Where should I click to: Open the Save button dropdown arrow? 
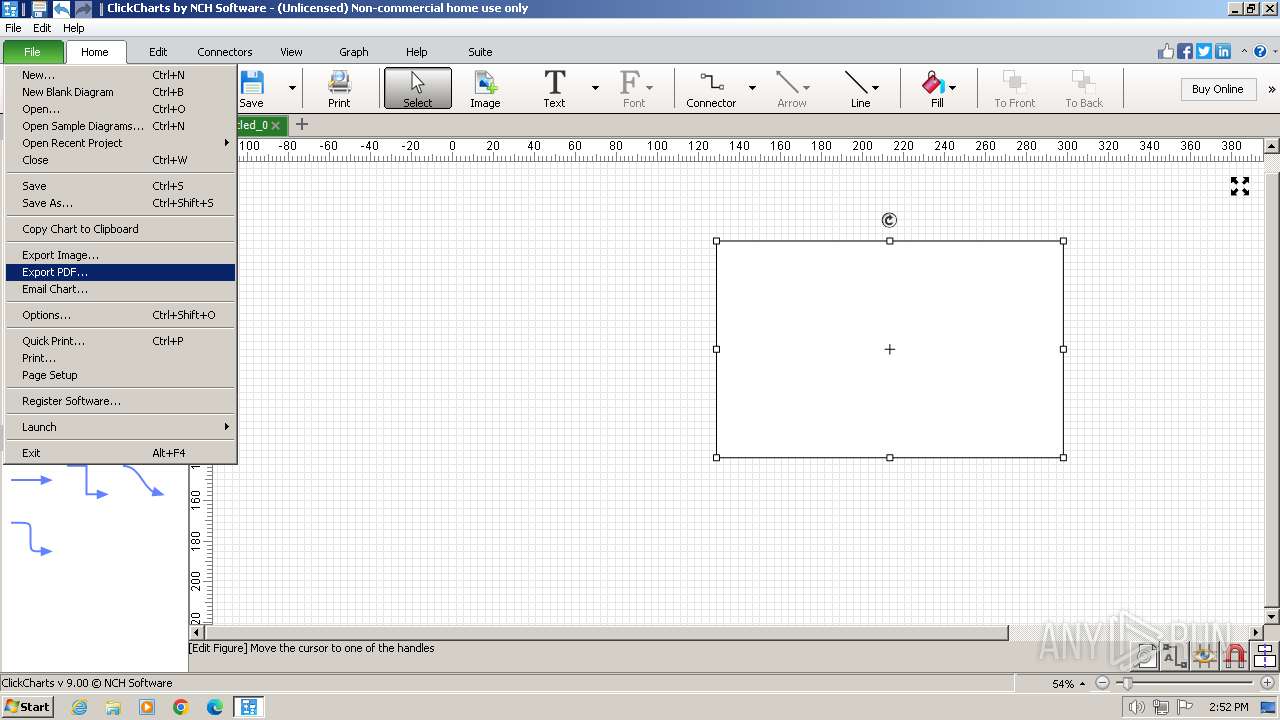tap(292, 88)
